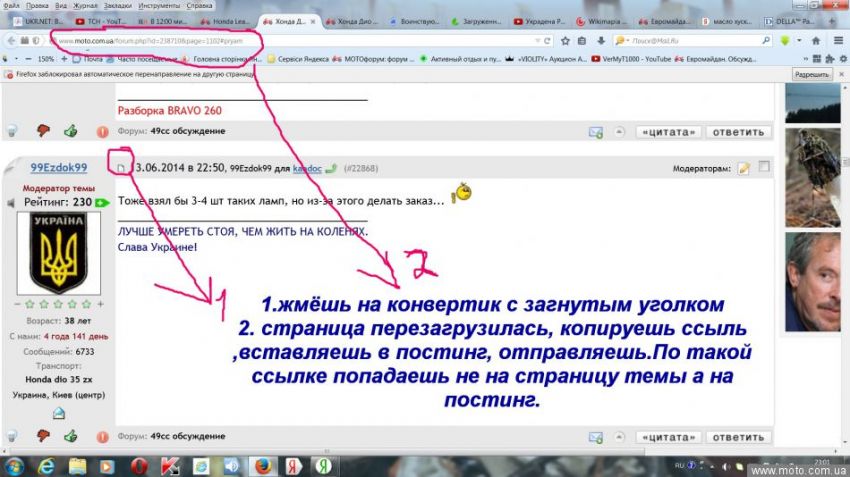
Task: Open the 99Ezdok99 username profile link
Action: click(x=58, y=168)
